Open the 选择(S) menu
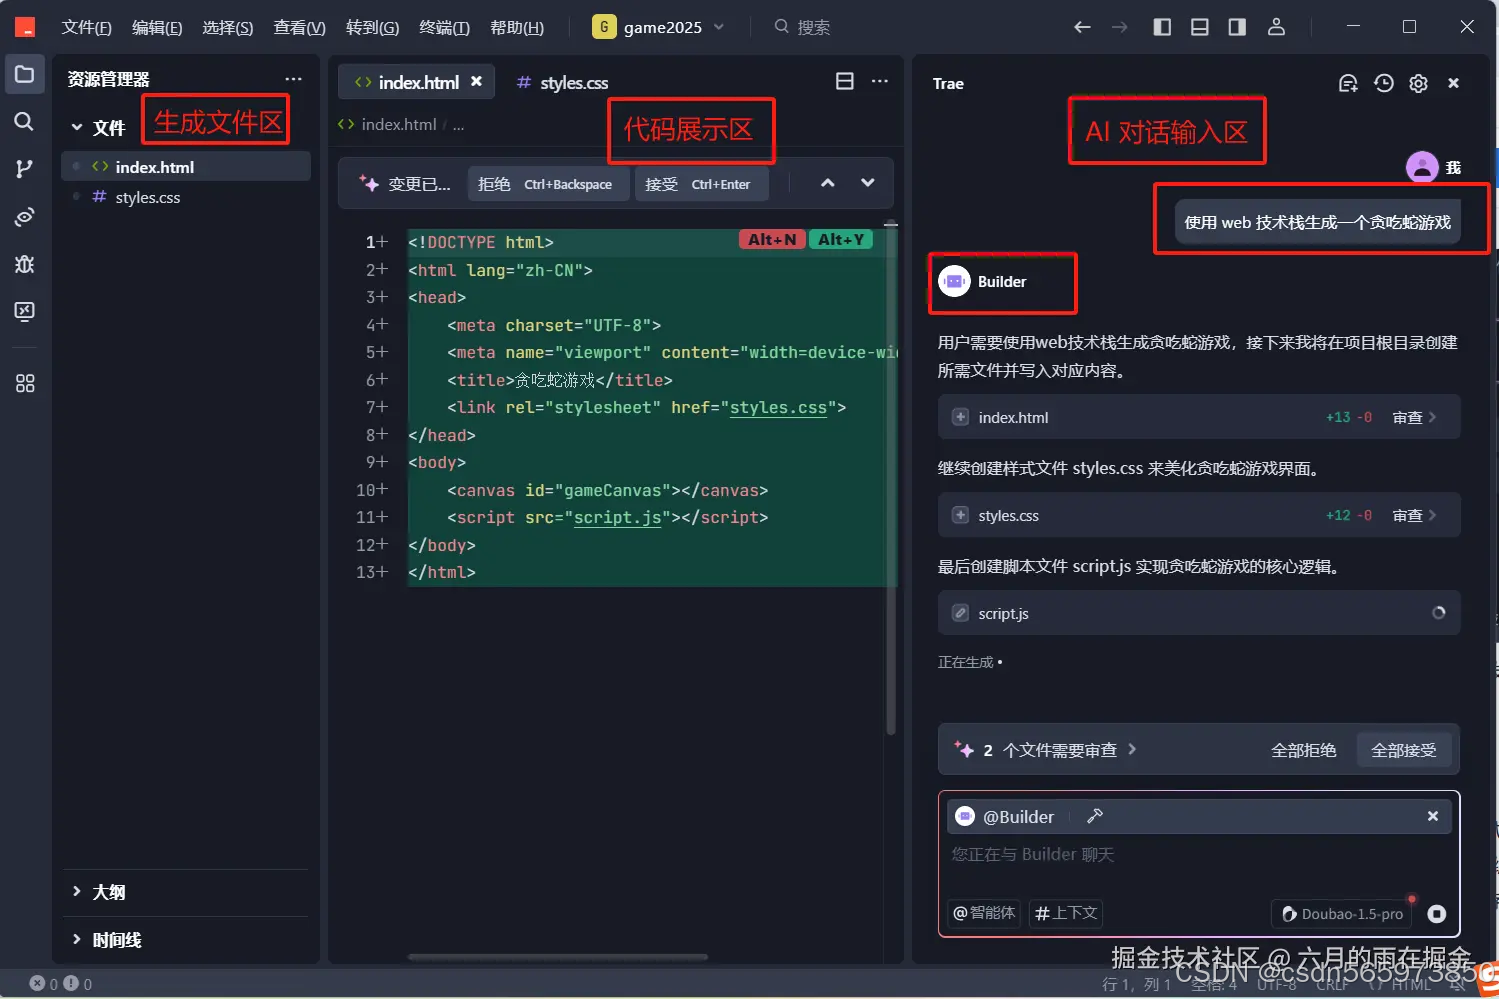The width and height of the screenshot is (1499, 999). pyautogui.click(x=228, y=27)
